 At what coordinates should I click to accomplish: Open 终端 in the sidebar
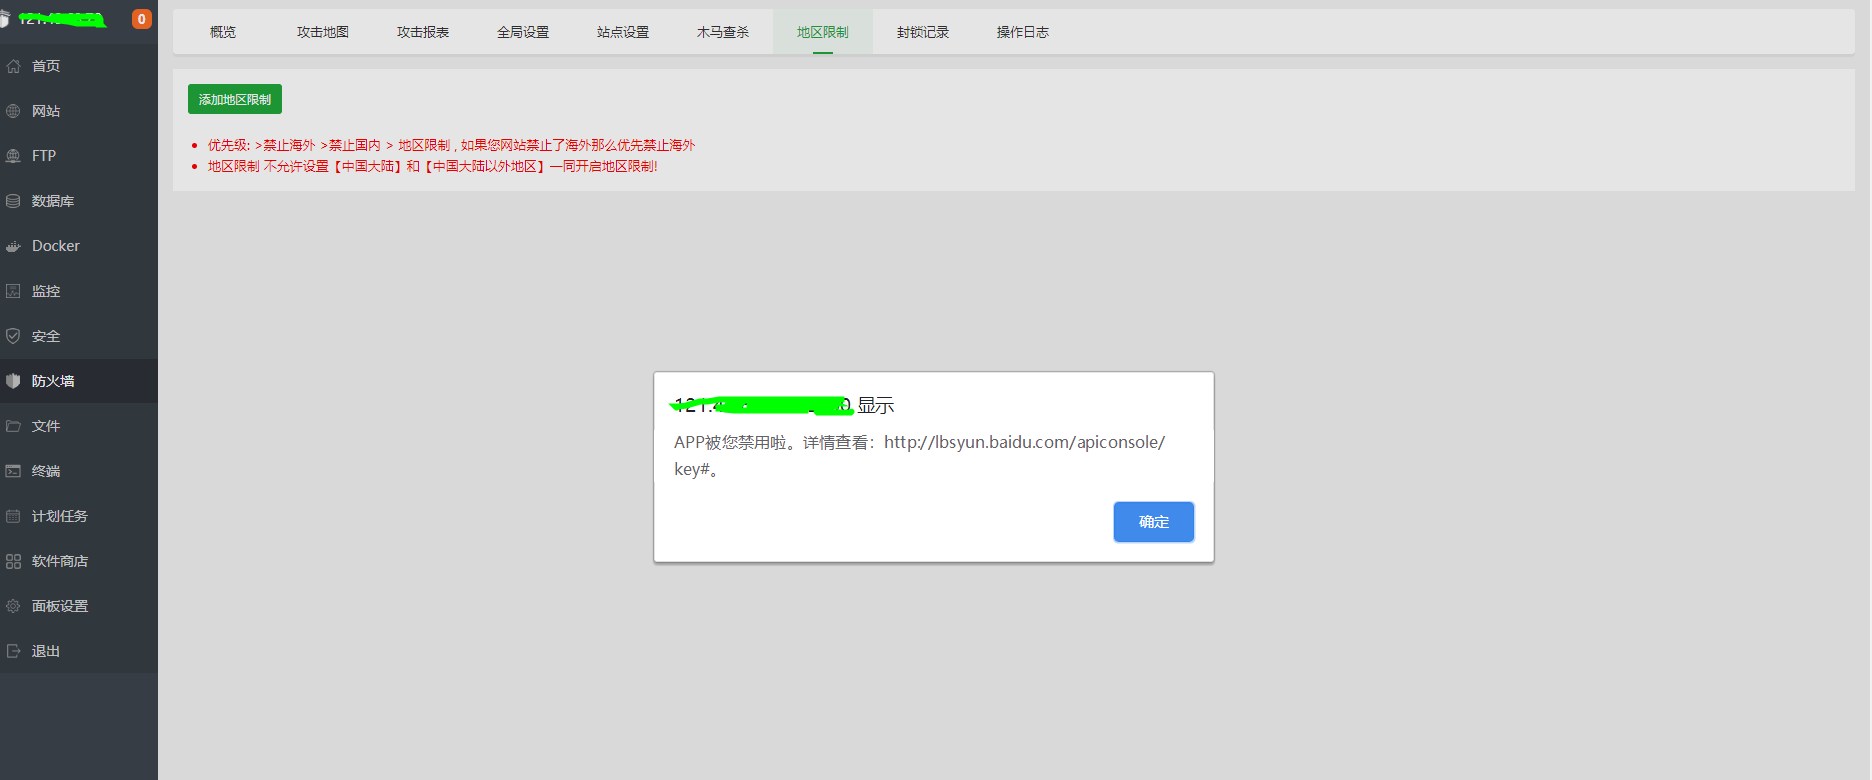79,471
